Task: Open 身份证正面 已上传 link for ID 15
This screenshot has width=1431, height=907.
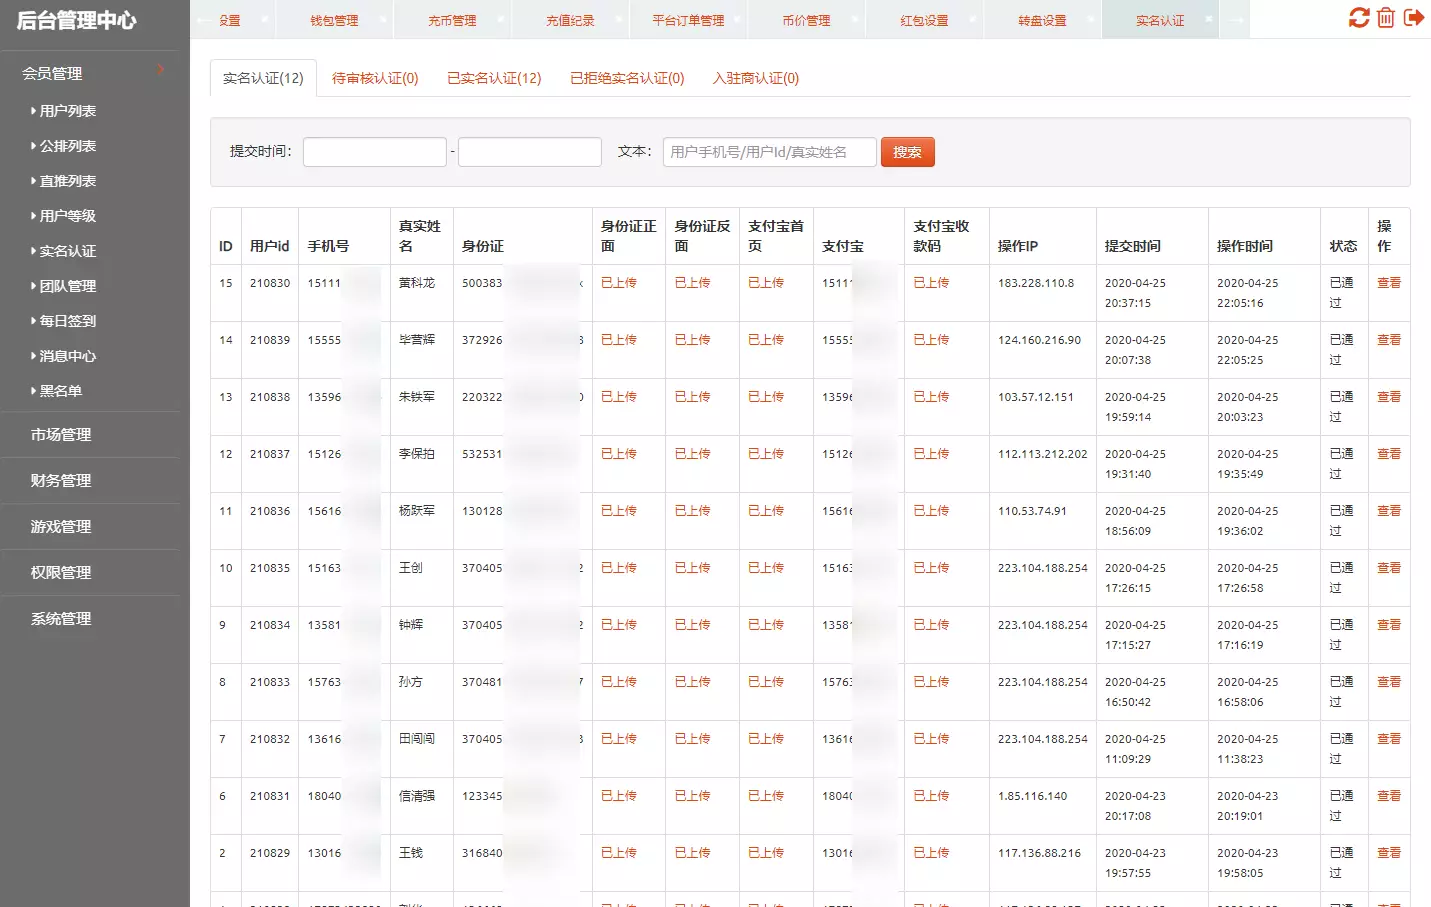Action: pos(619,283)
